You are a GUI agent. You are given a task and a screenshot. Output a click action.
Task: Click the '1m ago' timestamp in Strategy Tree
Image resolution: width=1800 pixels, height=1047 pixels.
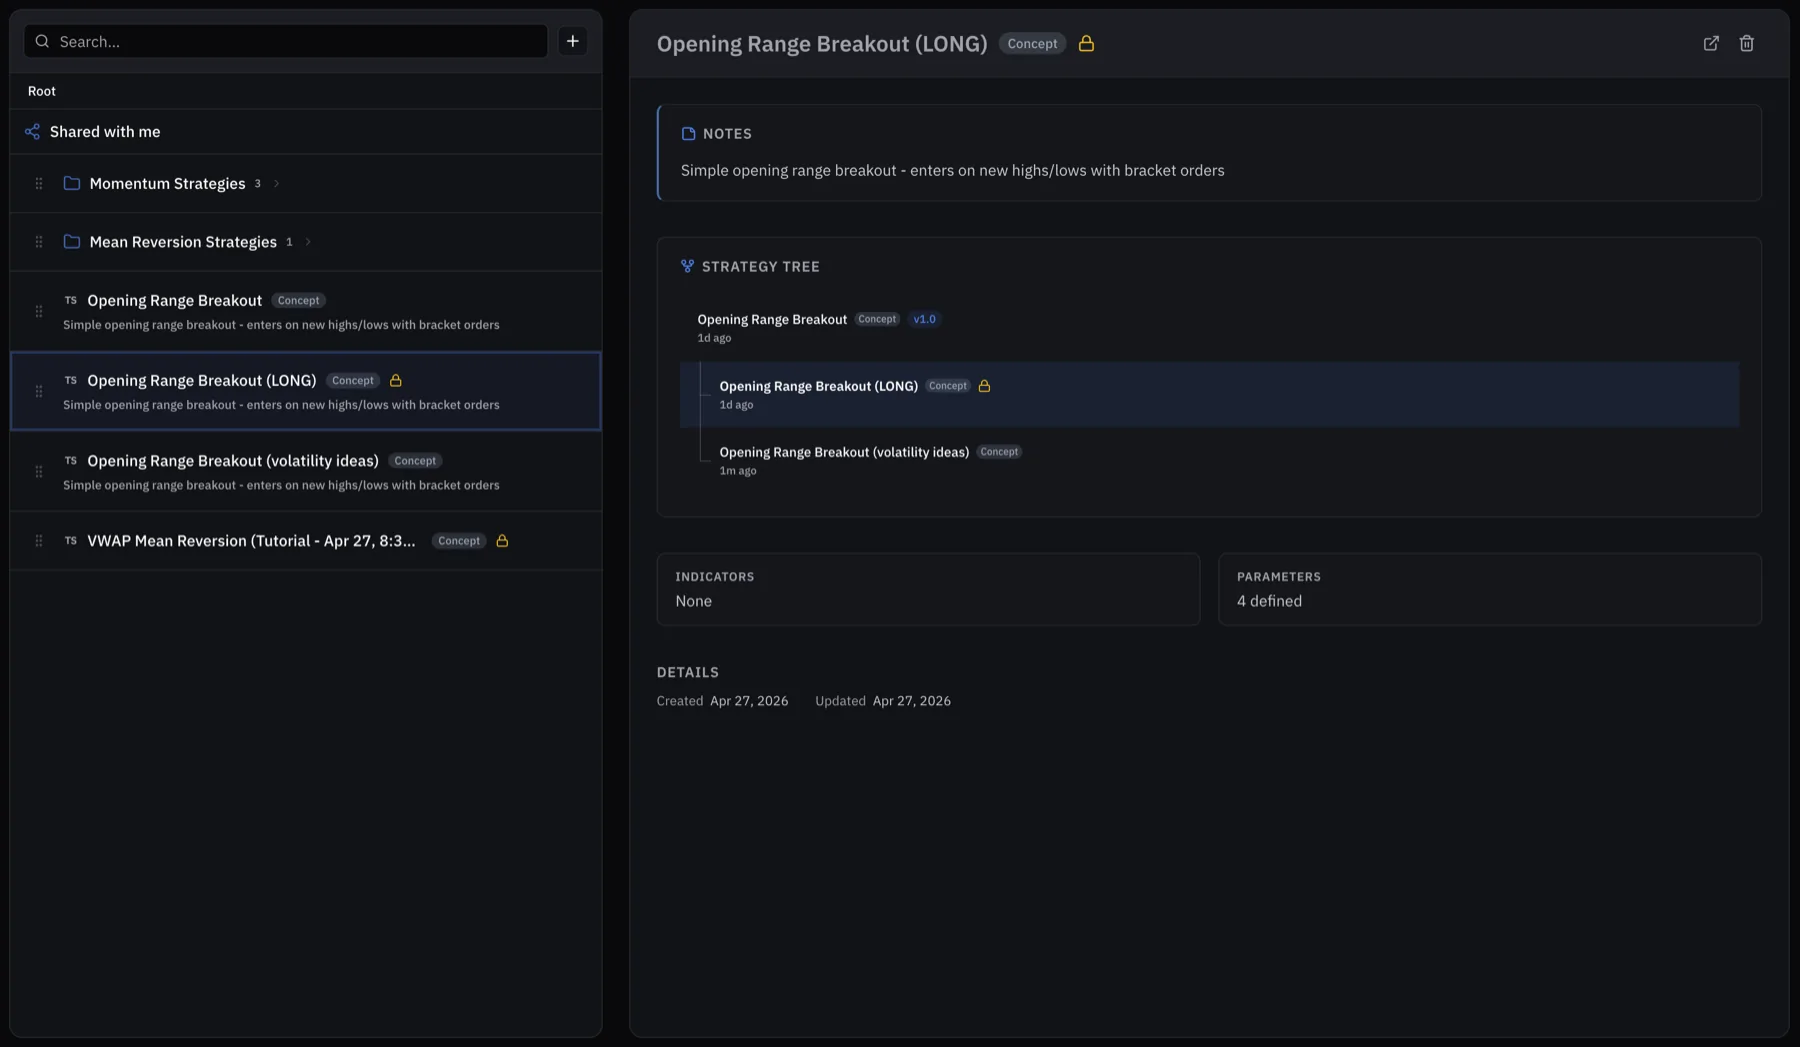pyautogui.click(x=738, y=471)
